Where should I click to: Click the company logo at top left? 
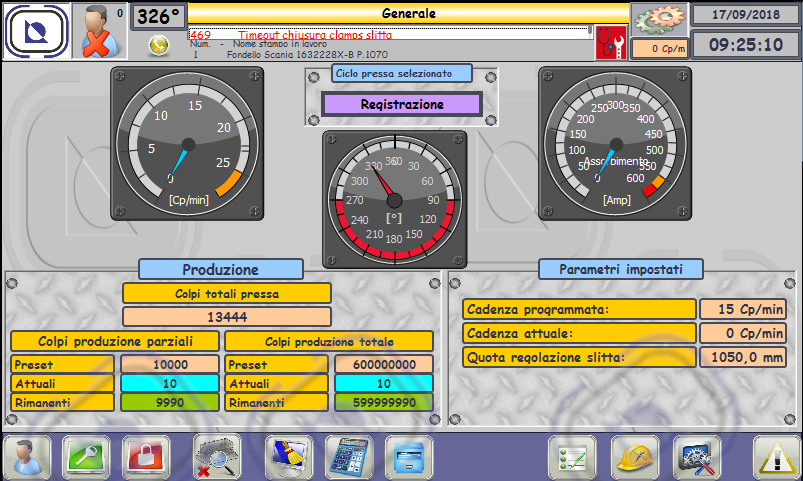[35, 31]
